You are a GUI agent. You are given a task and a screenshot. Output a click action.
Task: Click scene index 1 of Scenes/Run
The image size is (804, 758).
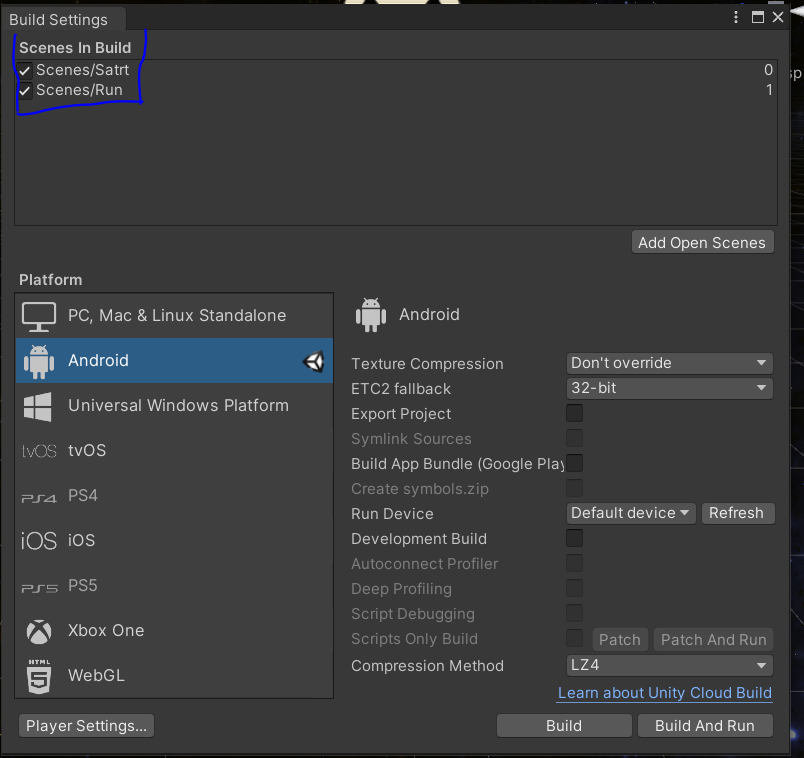(x=769, y=90)
